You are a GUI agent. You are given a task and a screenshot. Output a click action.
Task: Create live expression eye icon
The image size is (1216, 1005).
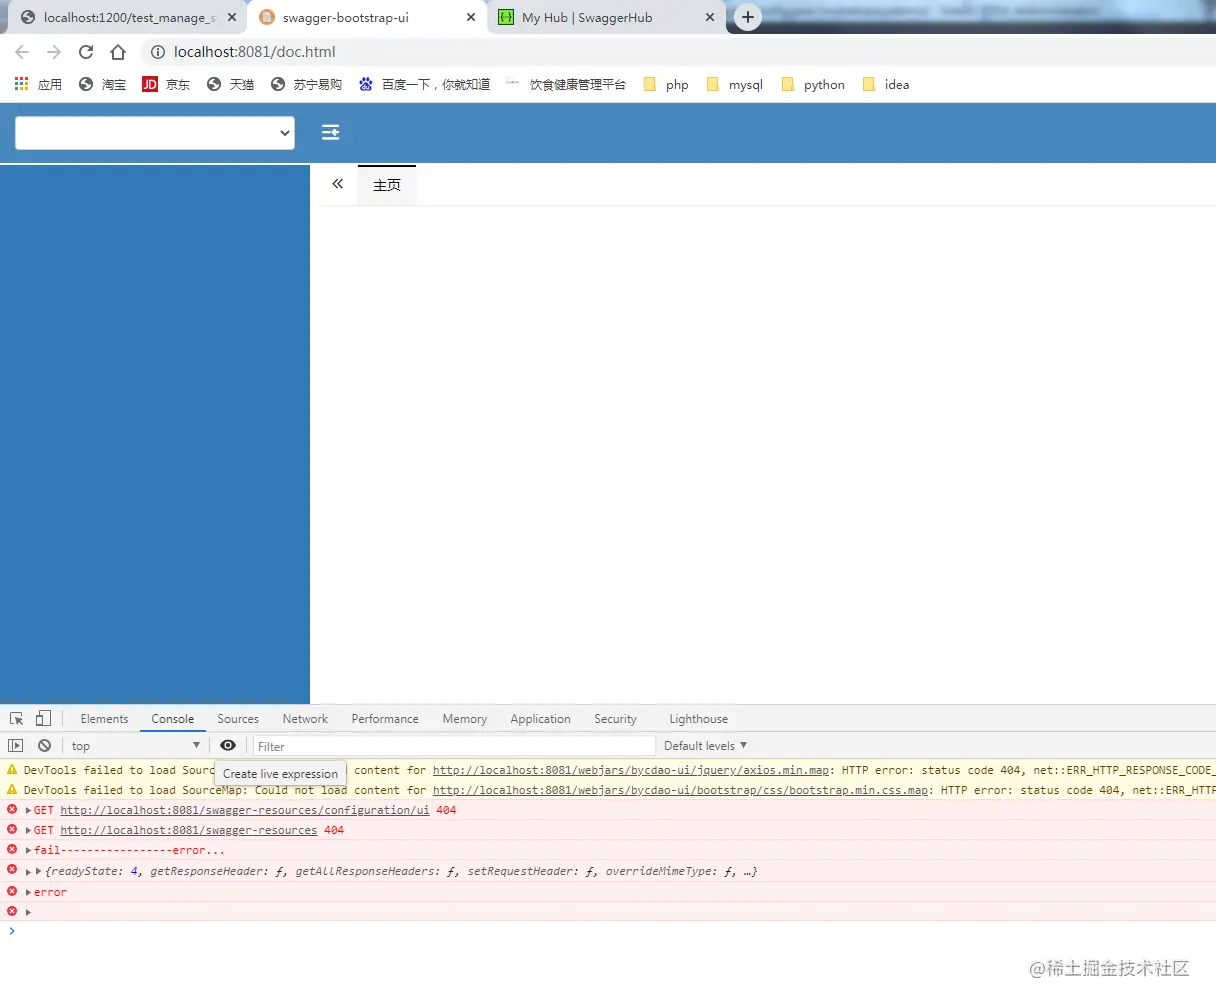[228, 745]
